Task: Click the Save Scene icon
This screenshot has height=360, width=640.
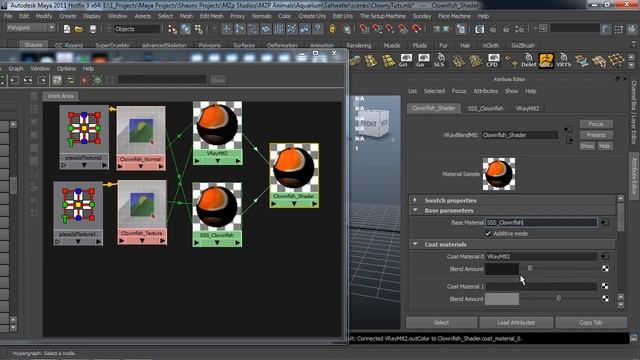Action: point(93,29)
